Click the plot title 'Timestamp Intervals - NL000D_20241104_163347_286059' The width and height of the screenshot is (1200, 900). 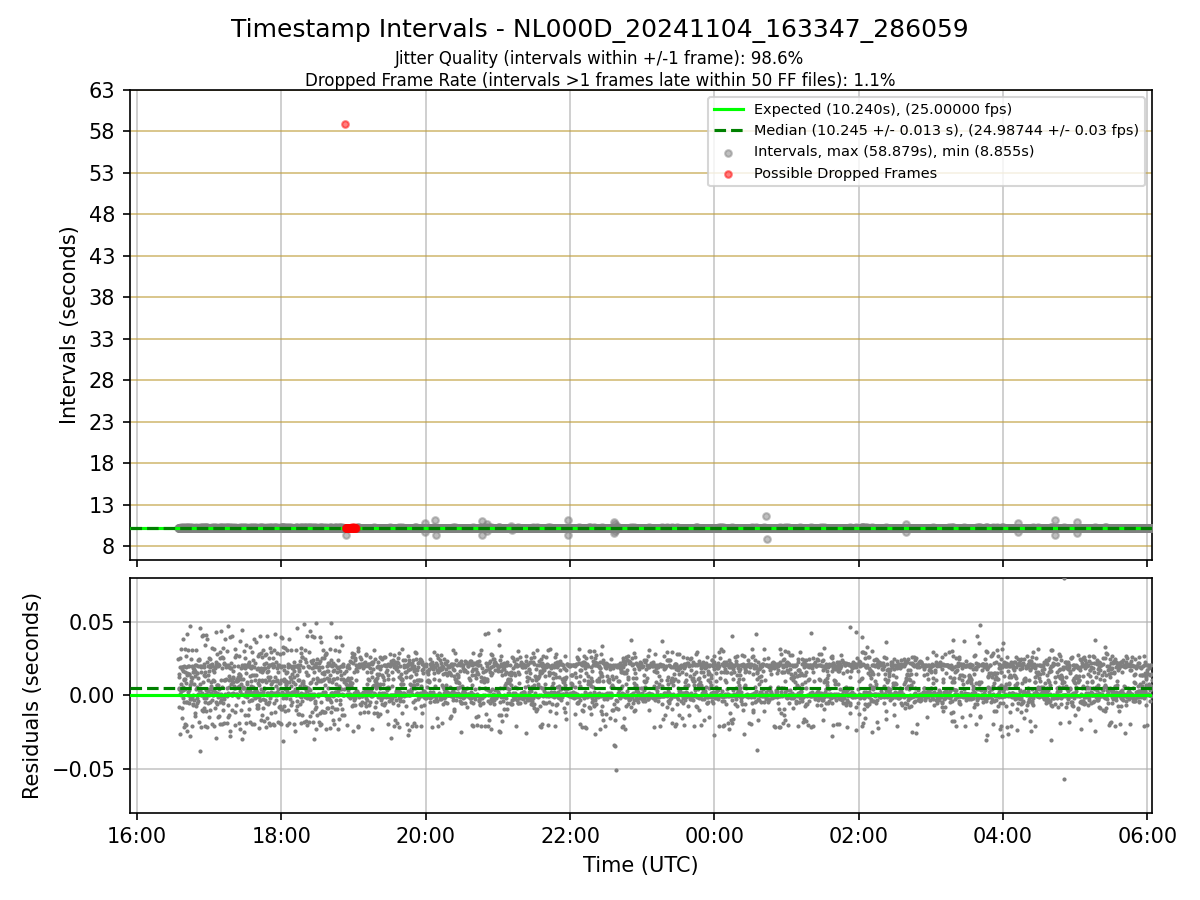(x=599, y=29)
